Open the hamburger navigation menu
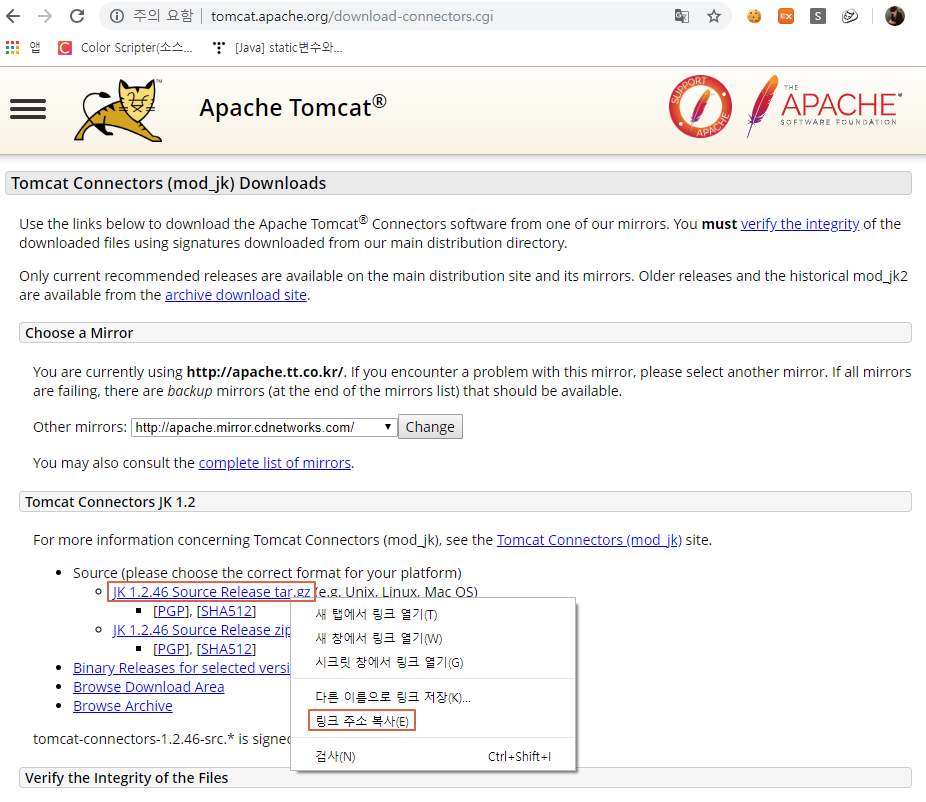 [28, 109]
